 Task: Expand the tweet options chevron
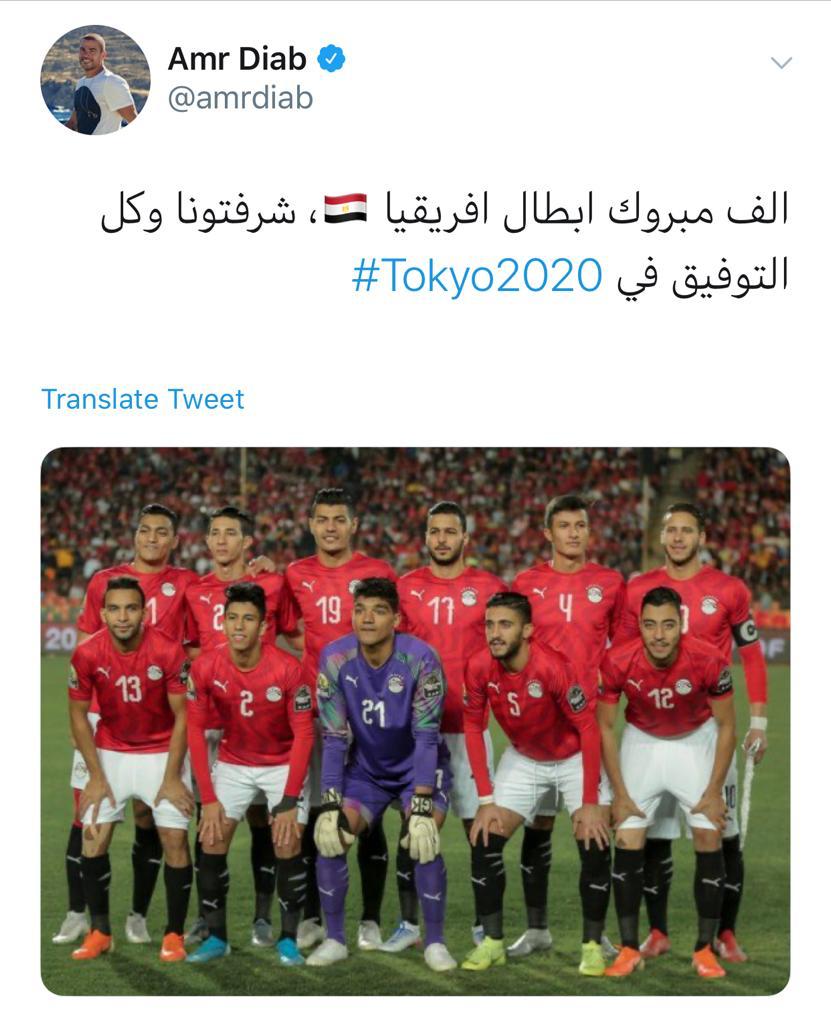(x=781, y=63)
